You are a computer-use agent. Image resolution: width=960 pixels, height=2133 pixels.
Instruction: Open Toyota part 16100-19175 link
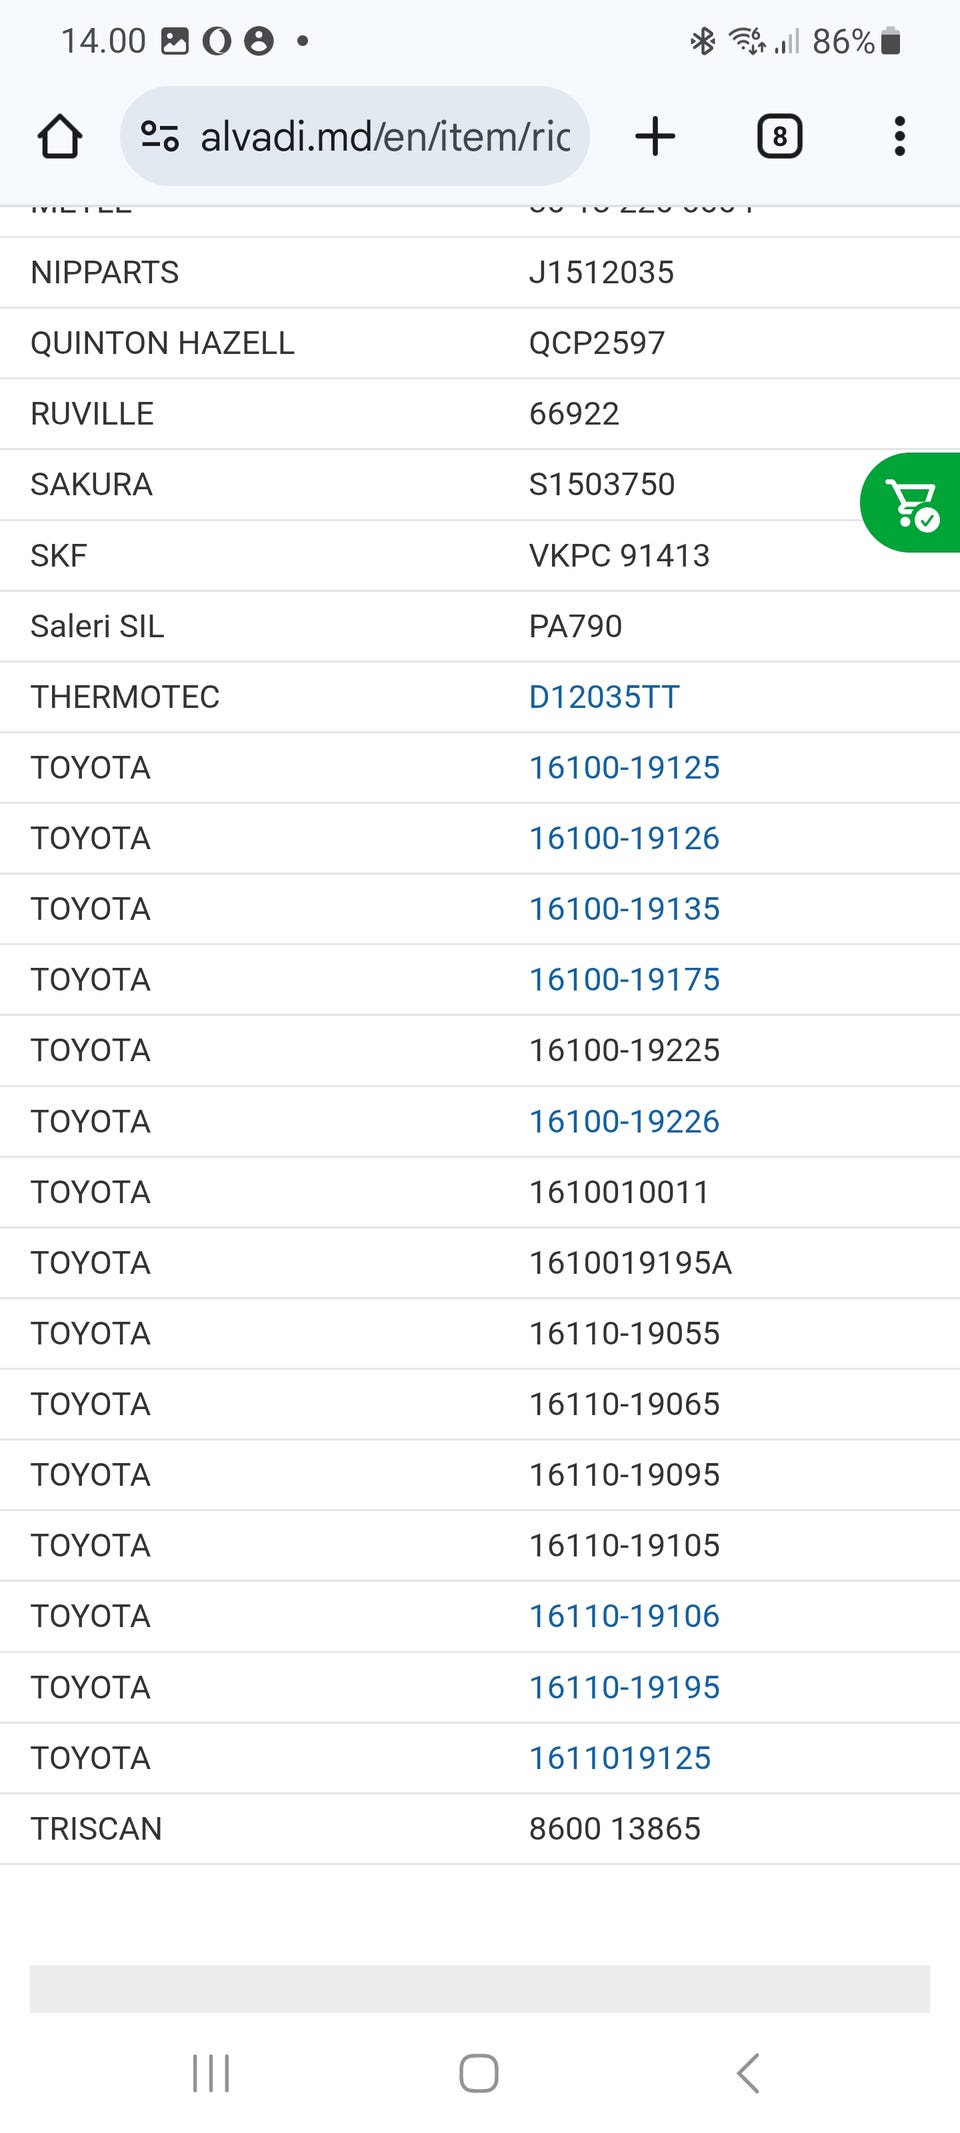[x=624, y=979]
